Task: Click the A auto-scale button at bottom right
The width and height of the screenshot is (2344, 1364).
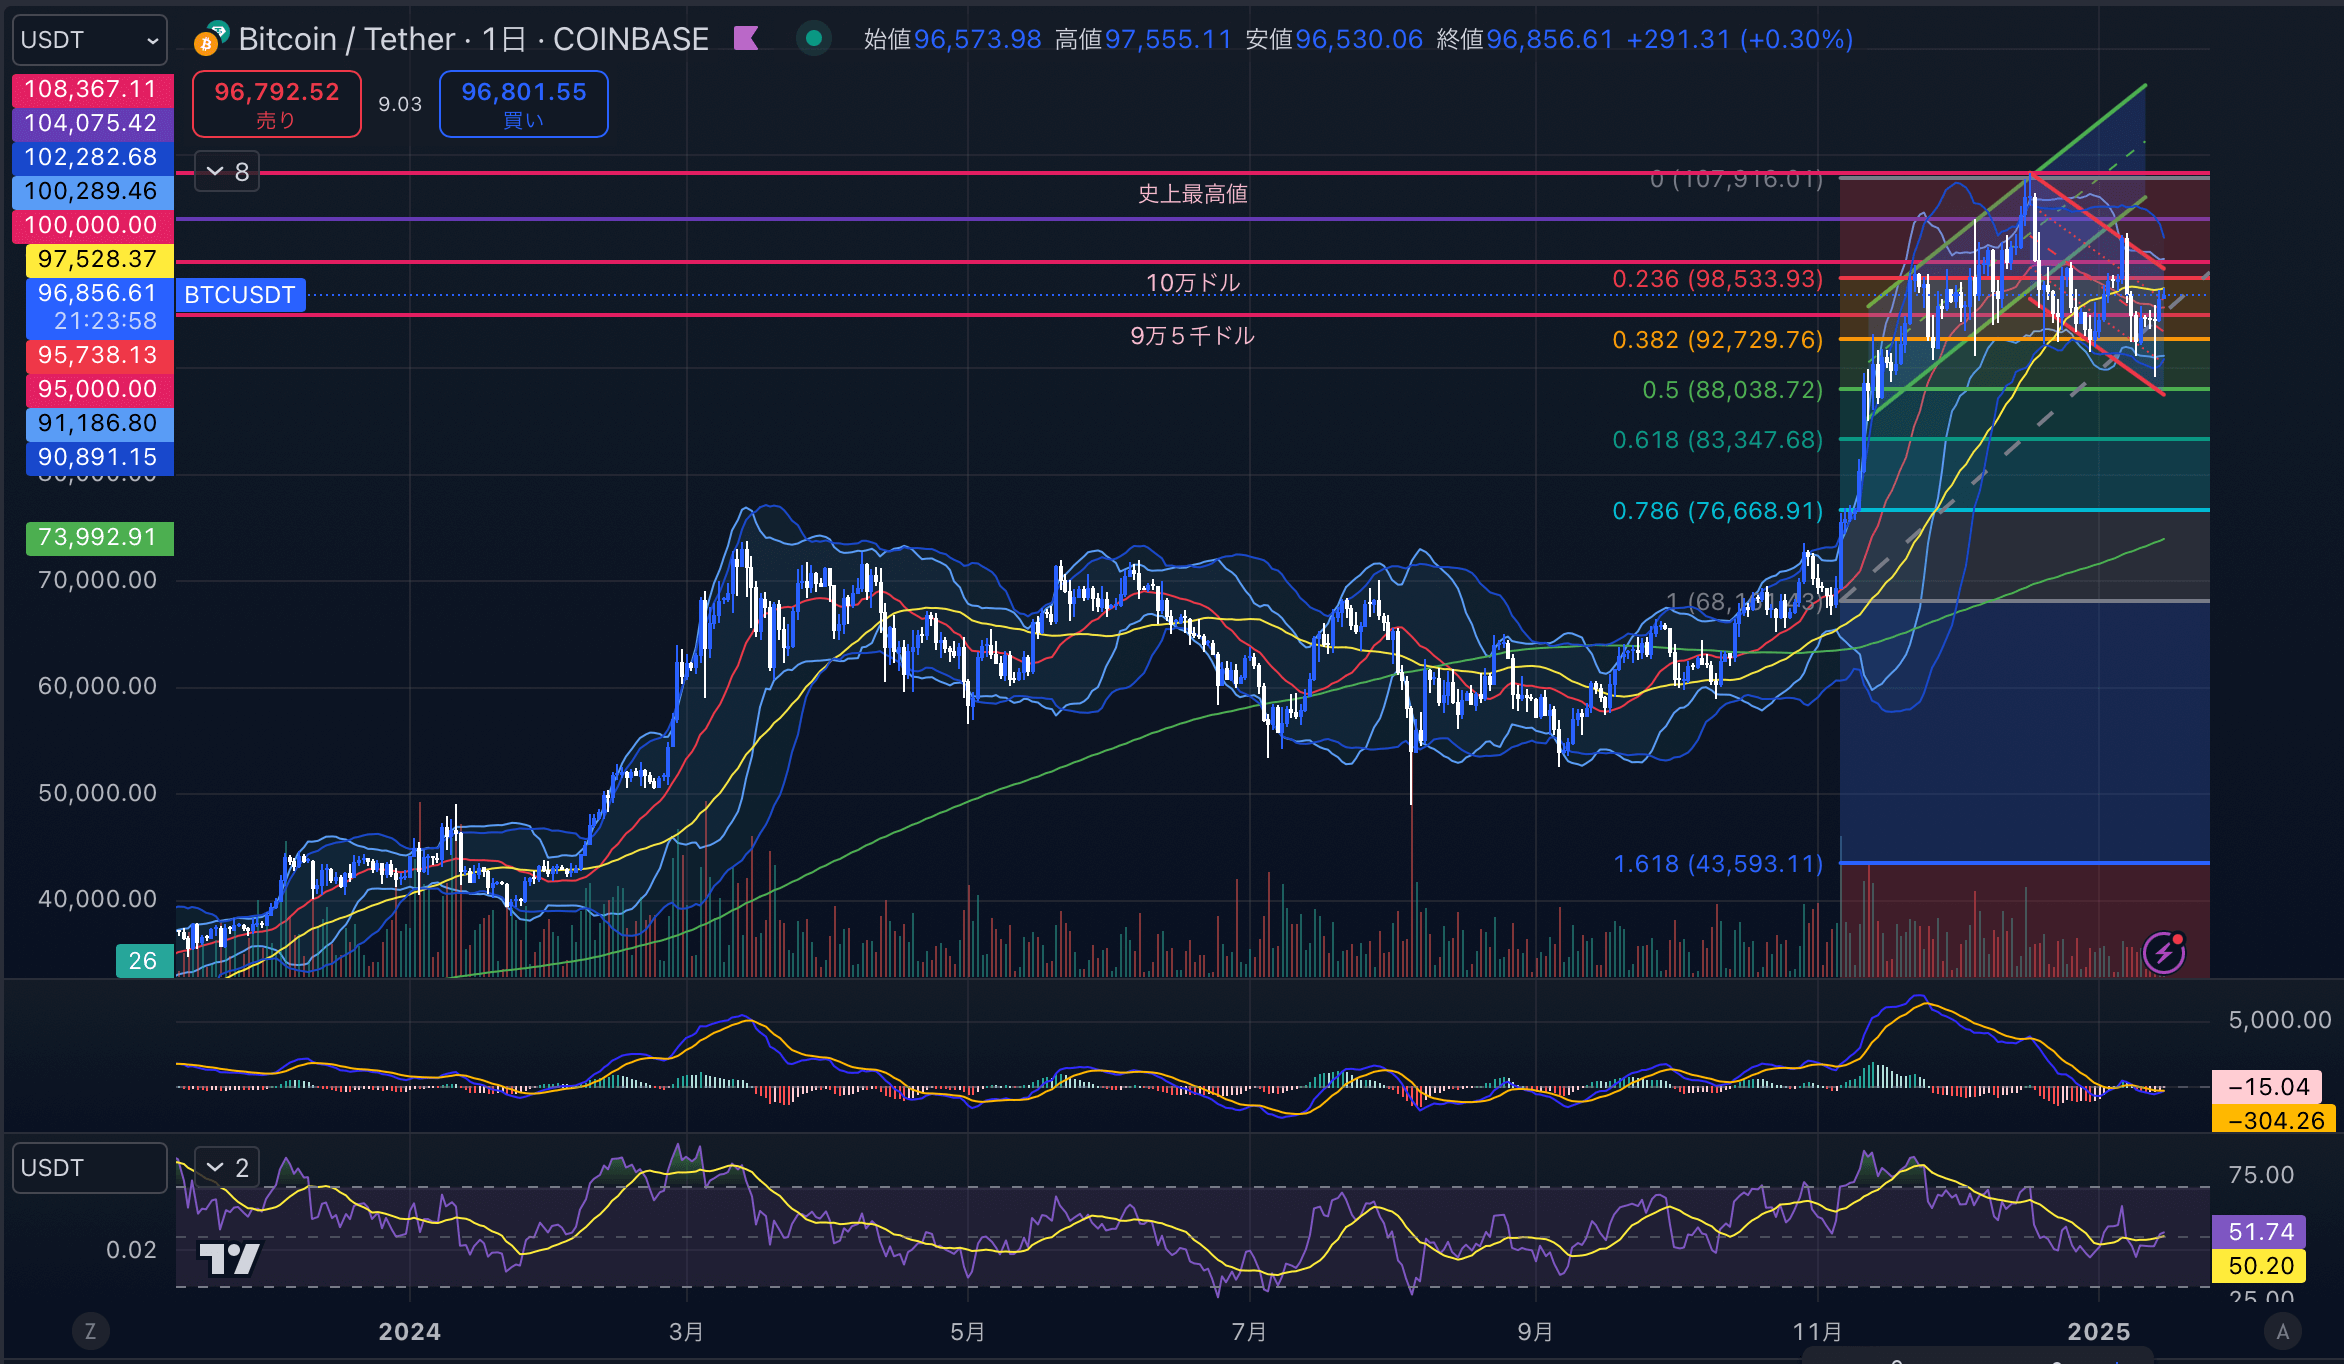Action: [x=2282, y=1331]
